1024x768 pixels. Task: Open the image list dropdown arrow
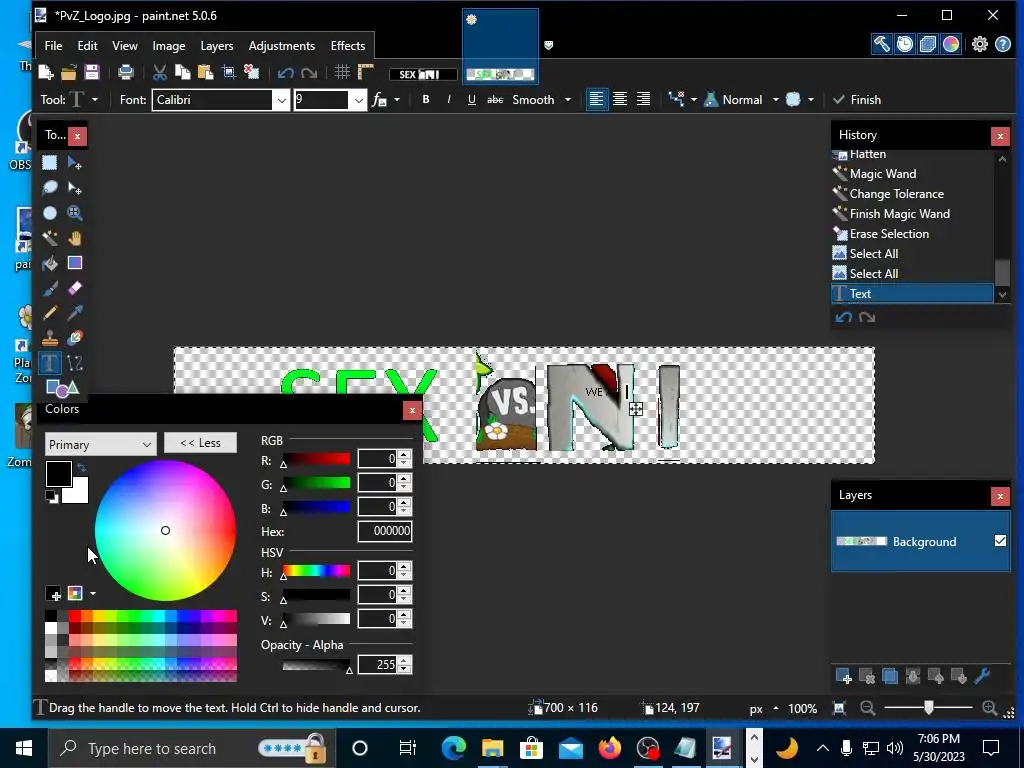tap(549, 45)
